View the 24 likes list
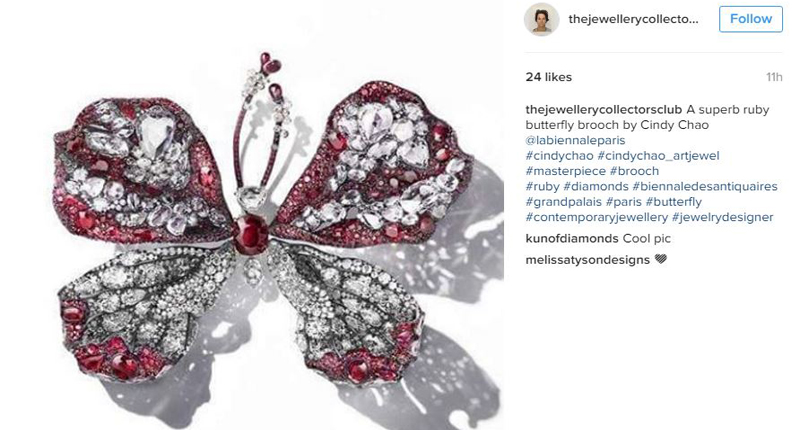The image size is (800, 430). [548, 77]
